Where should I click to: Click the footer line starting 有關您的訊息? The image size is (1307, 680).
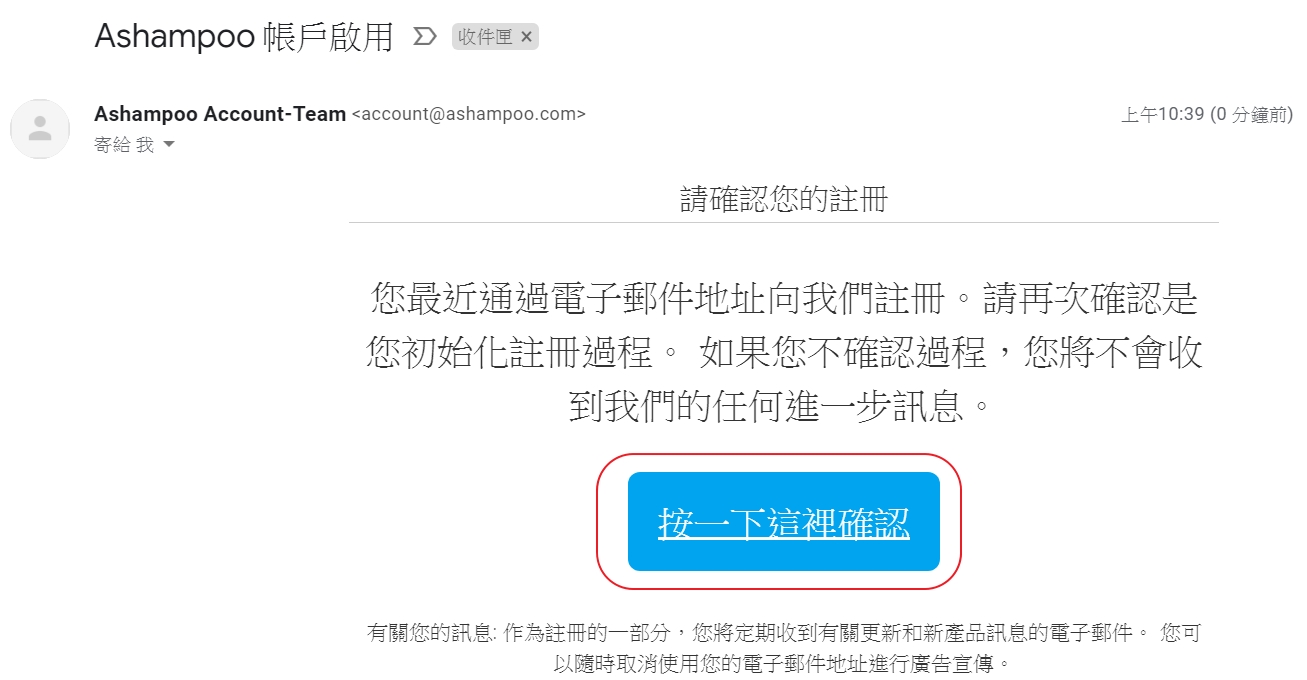pos(784,633)
